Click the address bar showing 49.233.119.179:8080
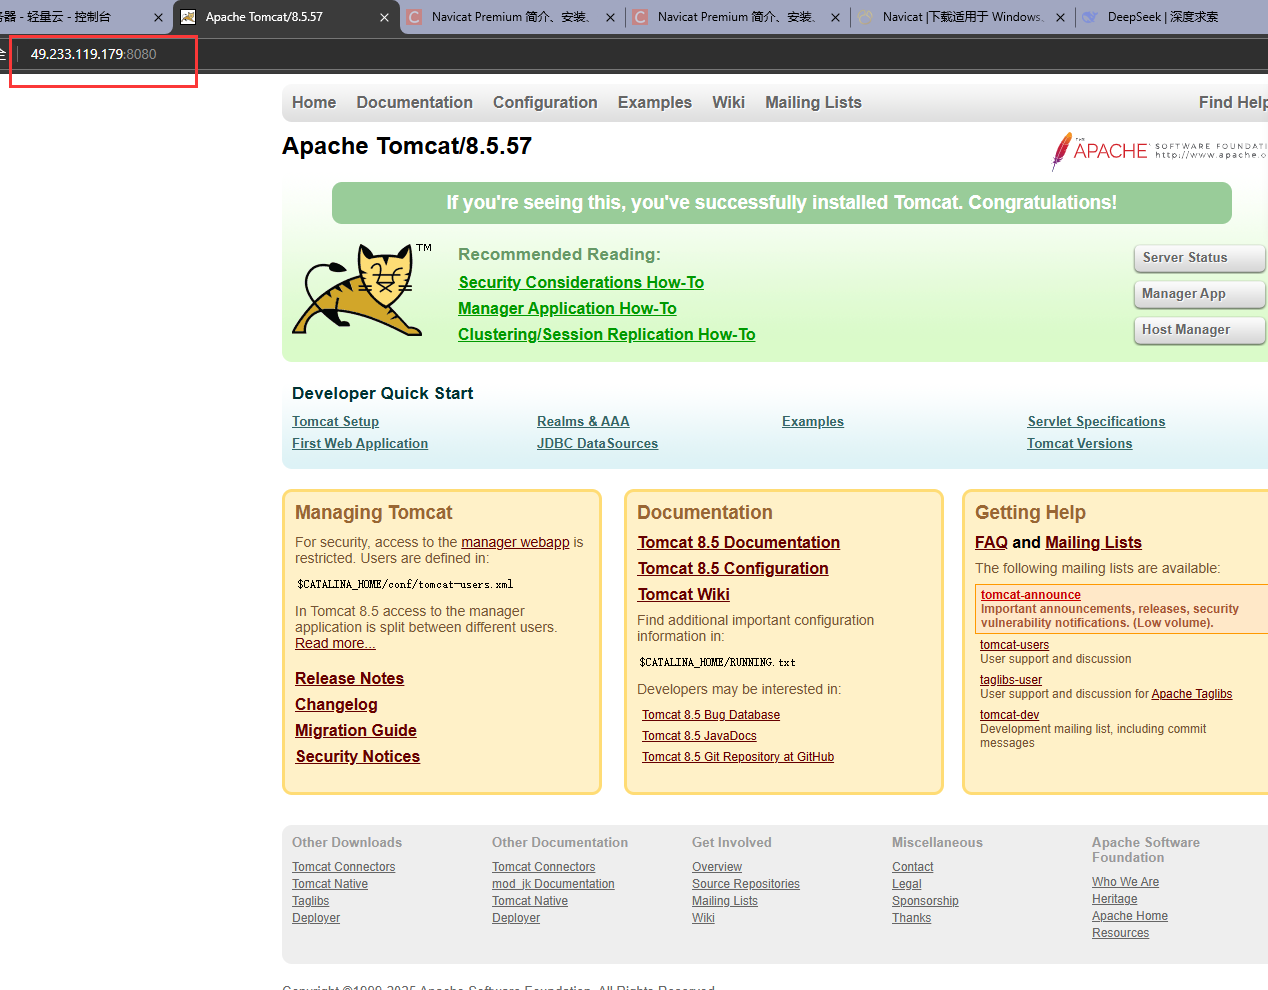 (x=94, y=54)
